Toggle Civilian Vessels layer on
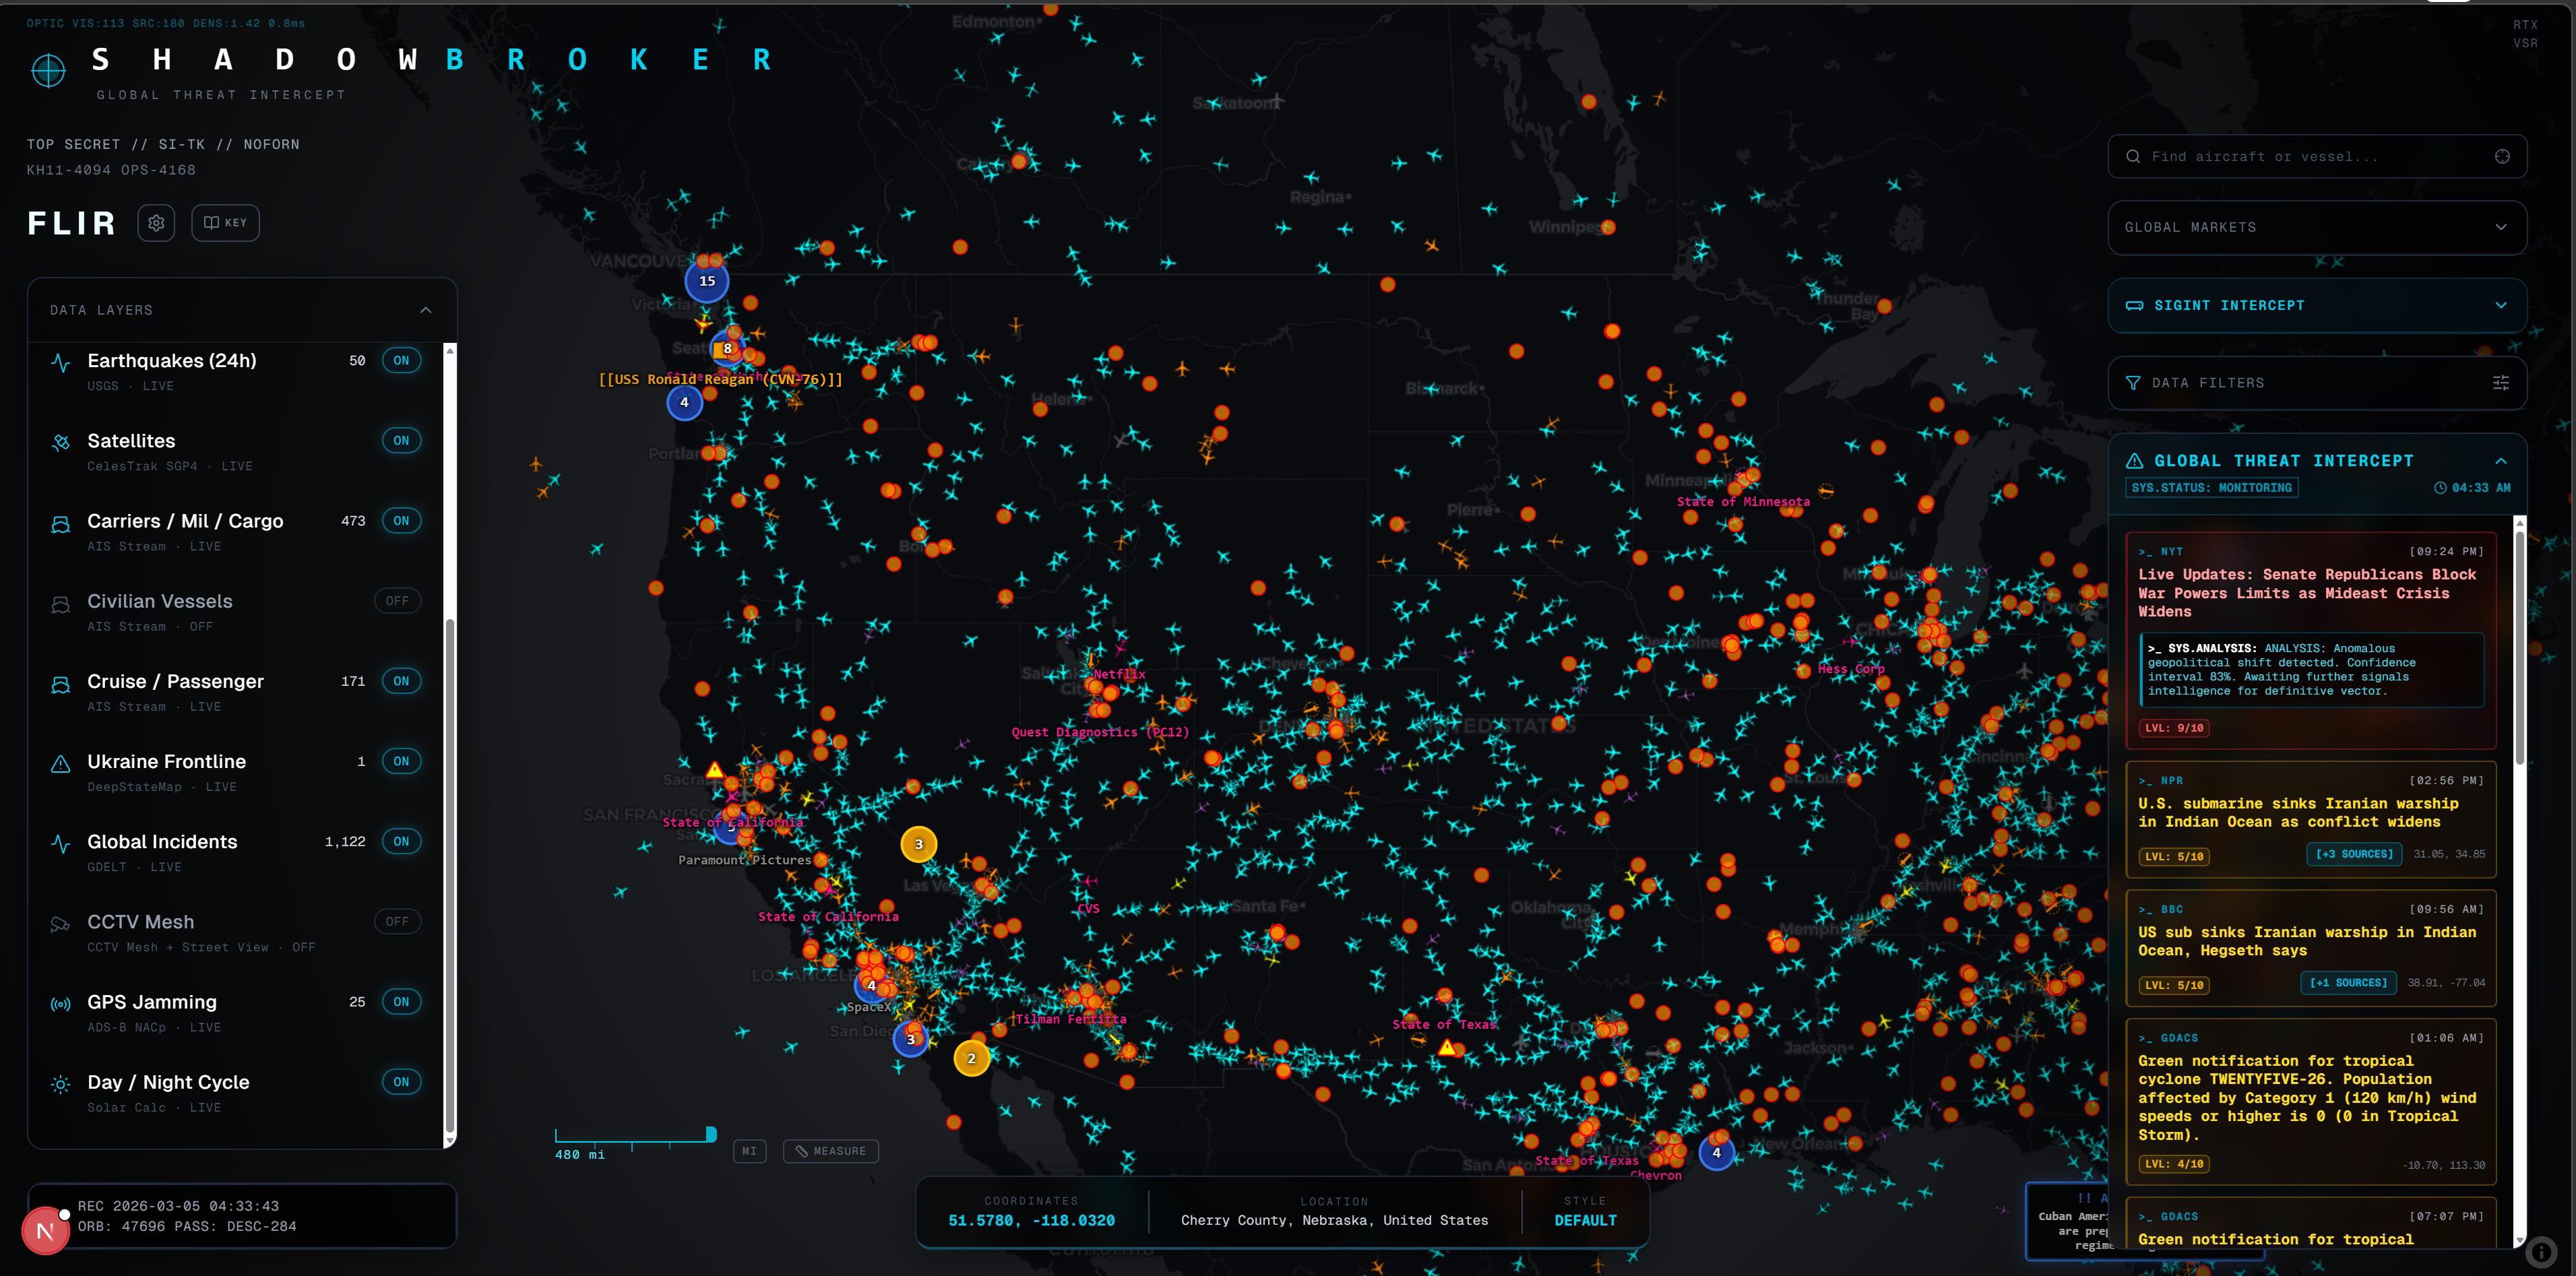This screenshot has width=2576, height=1276. pos(396,600)
